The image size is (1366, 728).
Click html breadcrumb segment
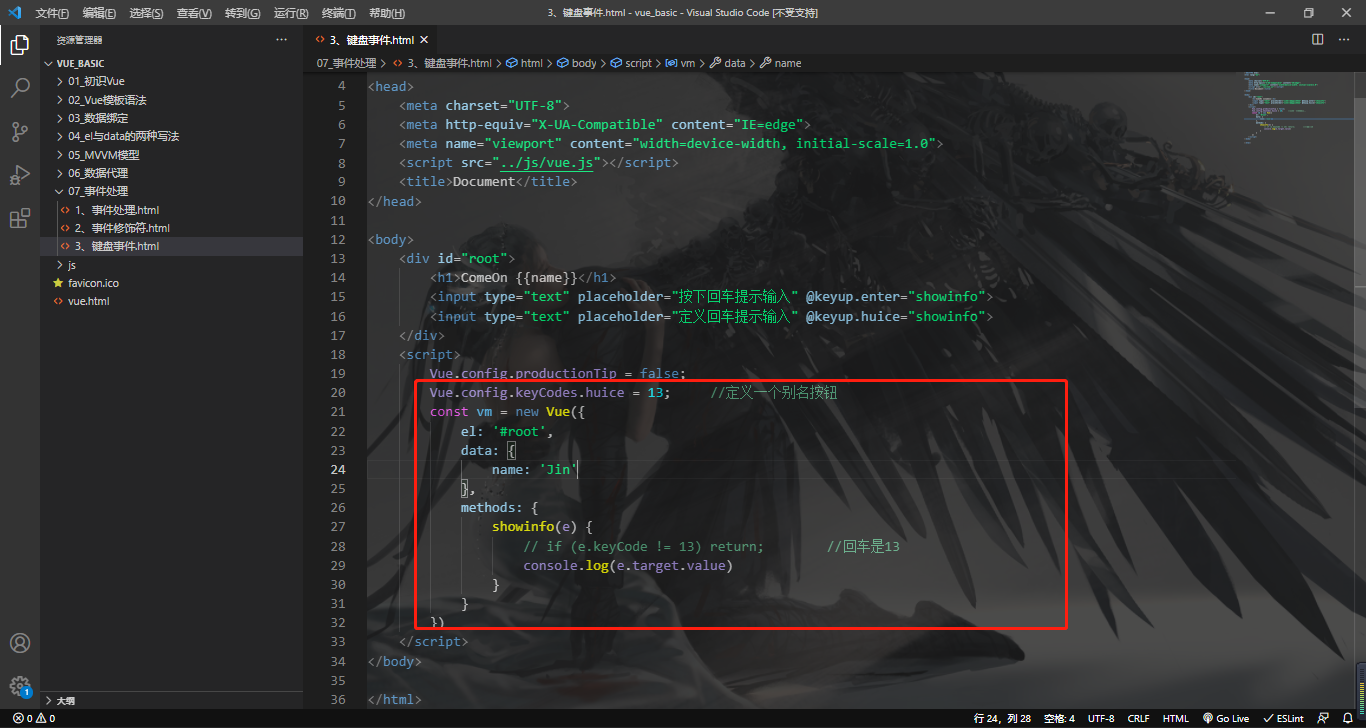525,63
